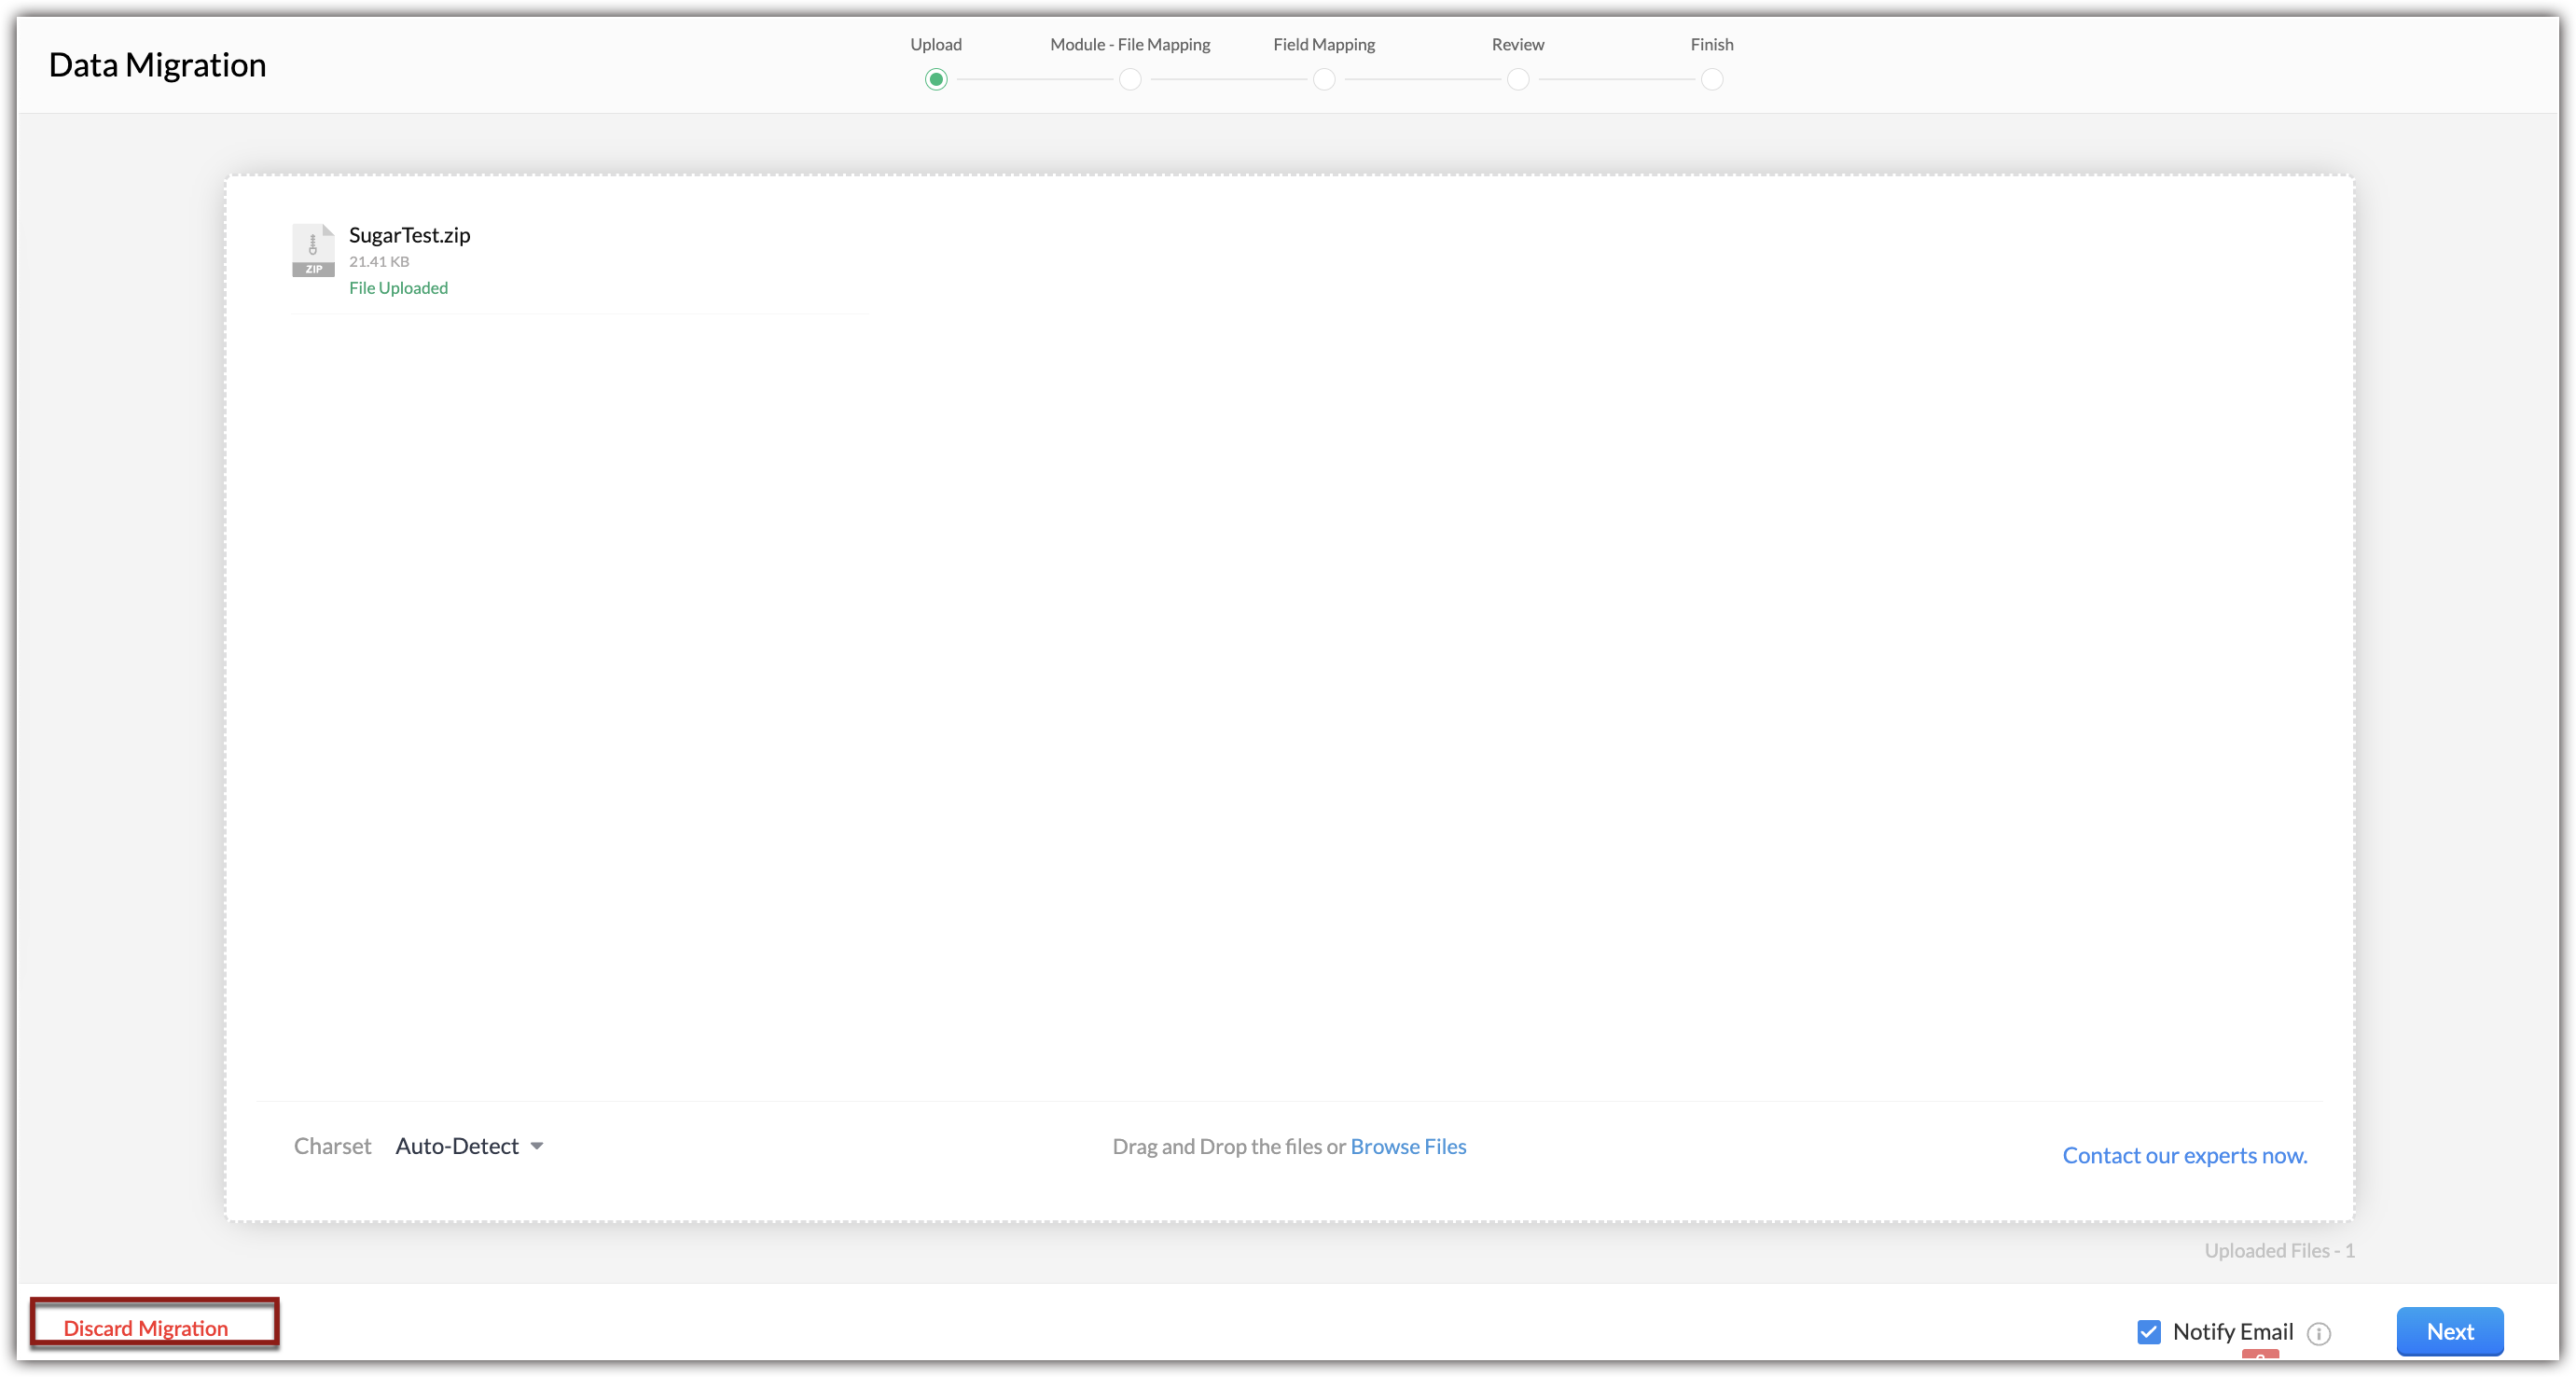Select the Review step label

point(1517,44)
